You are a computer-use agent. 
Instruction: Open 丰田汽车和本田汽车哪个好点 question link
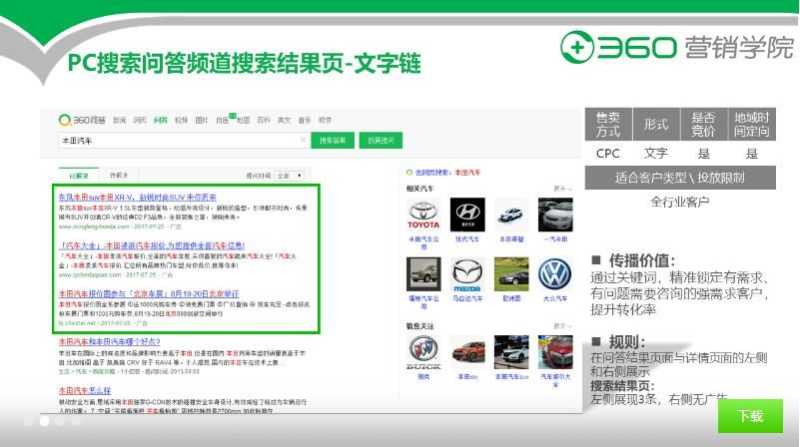click(x=109, y=341)
